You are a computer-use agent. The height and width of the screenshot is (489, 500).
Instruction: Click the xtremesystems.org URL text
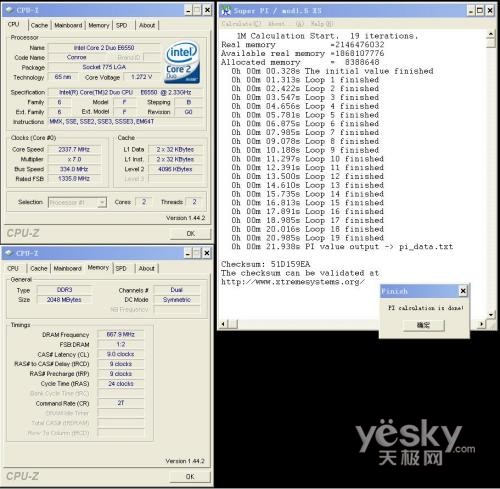pyautogui.click(x=293, y=282)
